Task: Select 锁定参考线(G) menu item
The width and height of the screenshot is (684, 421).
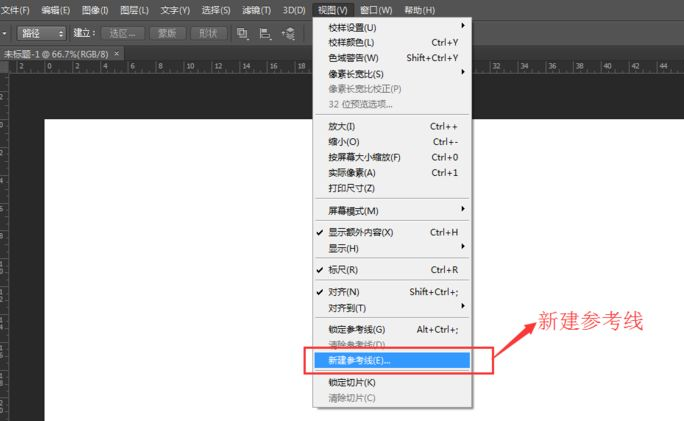Action: coord(392,329)
